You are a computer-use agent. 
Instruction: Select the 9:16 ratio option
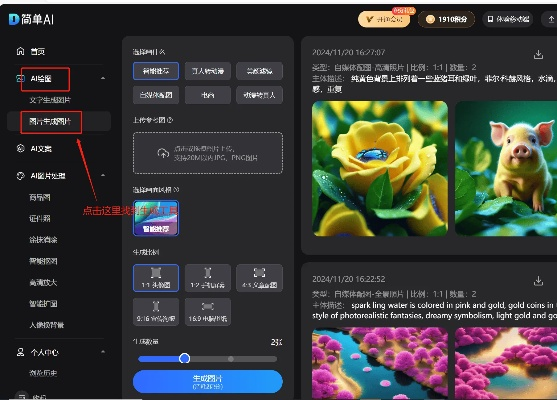tap(156, 312)
